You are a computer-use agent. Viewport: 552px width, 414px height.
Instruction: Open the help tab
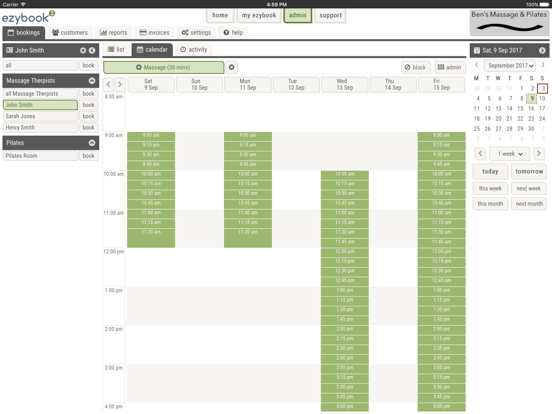click(x=233, y=33)
